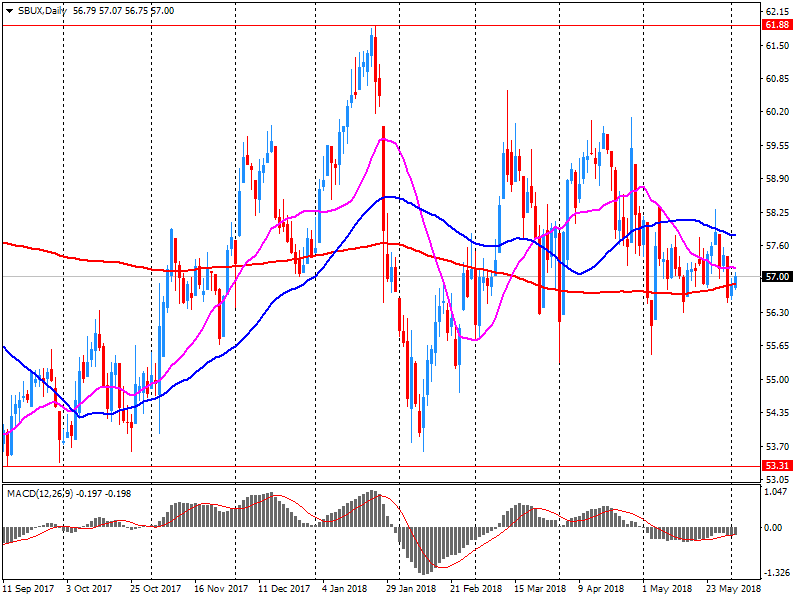The height and width of the screenshot is (600, 800).
Task: Click the current price 57.00 label
Action: tap(777, 276)
